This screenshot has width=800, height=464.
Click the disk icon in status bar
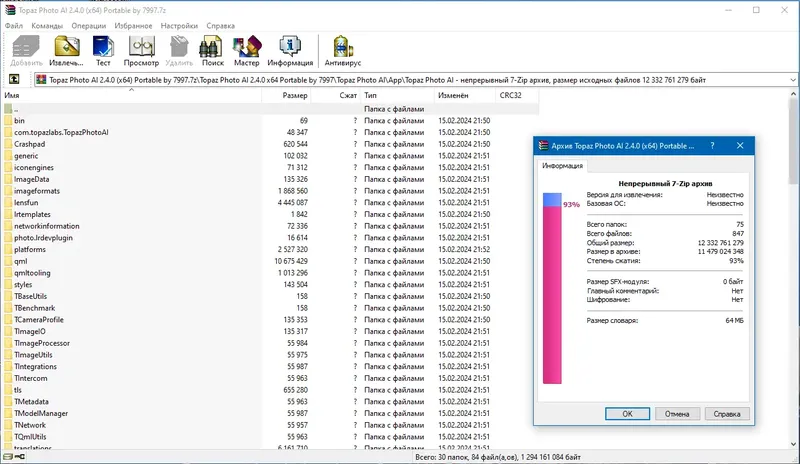[8, 456]
